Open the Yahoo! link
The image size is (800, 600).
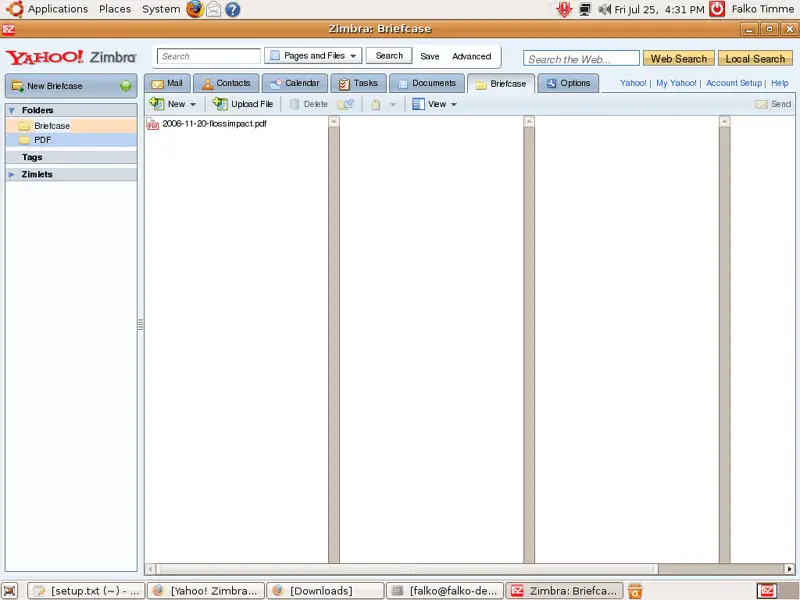point(633,83)
